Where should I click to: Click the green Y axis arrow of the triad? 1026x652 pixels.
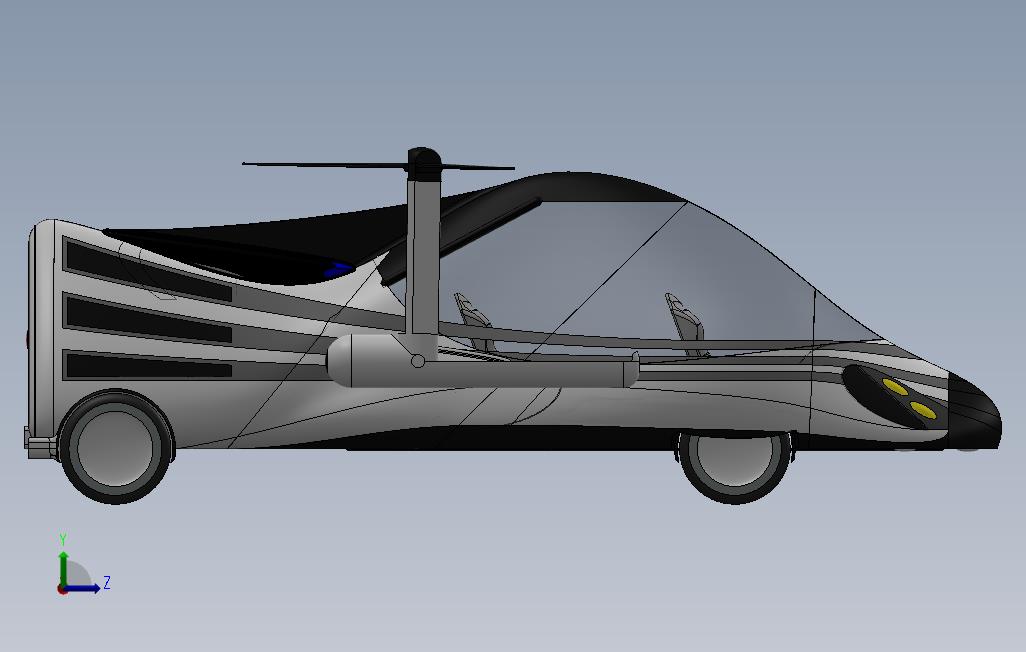(63, 567)
